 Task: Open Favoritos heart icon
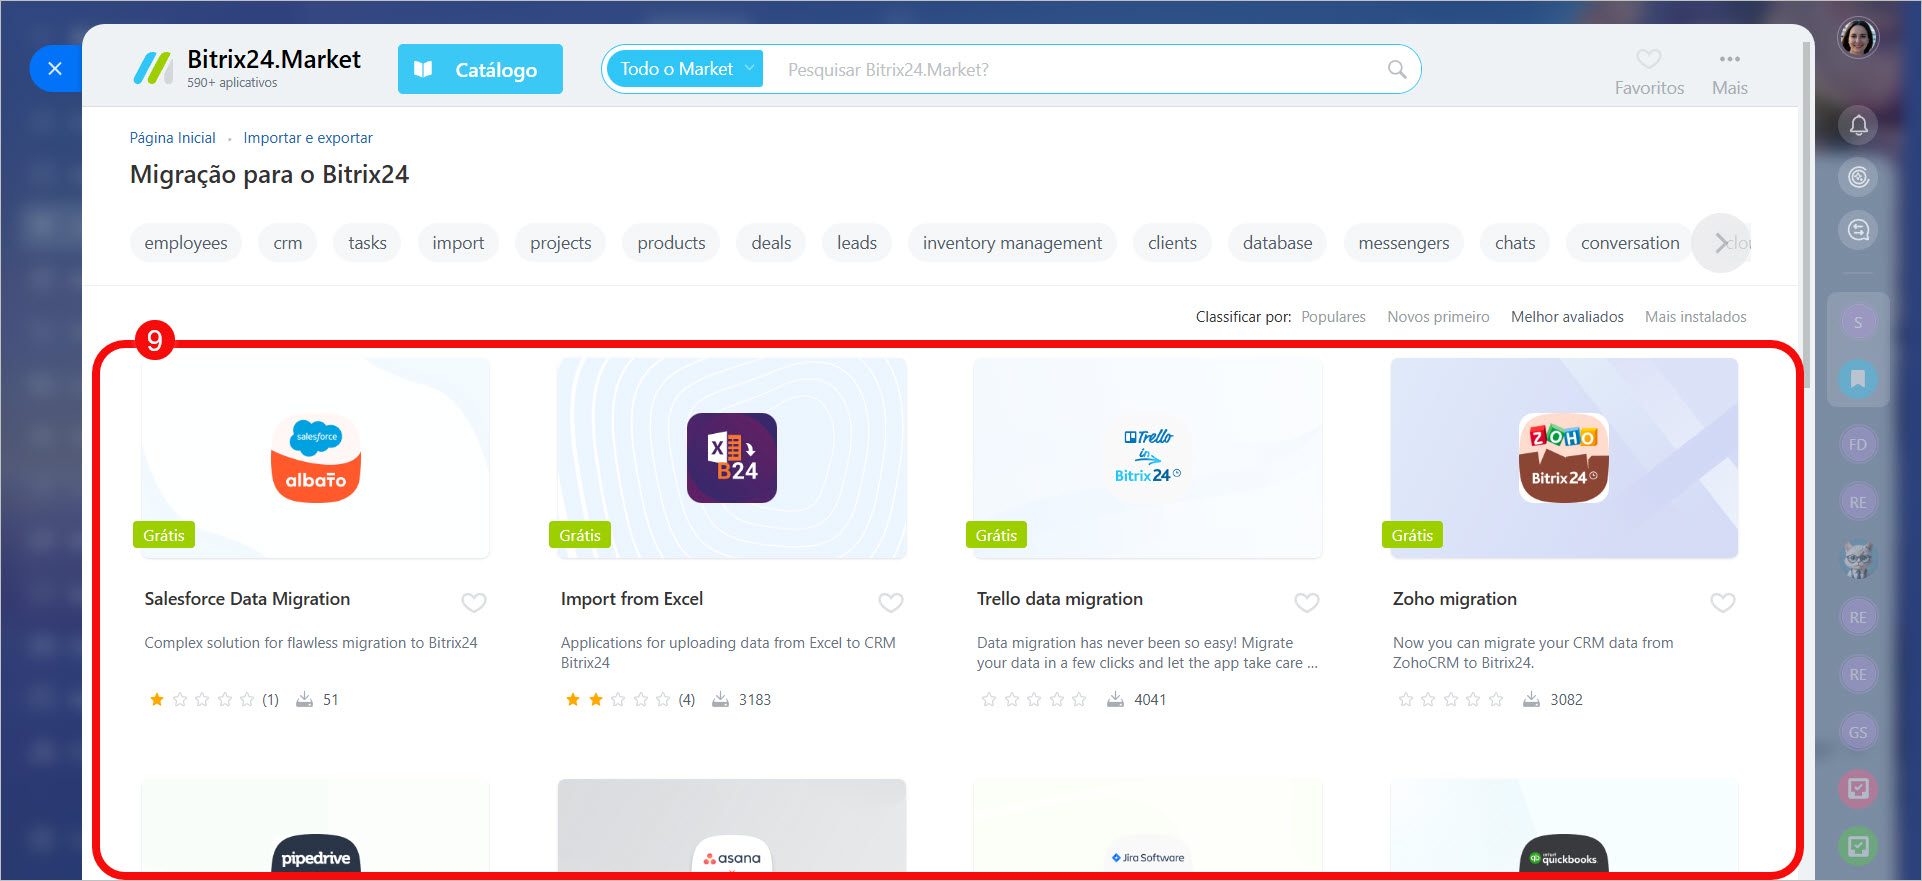pyautogui.click(x=1649, y=59)
